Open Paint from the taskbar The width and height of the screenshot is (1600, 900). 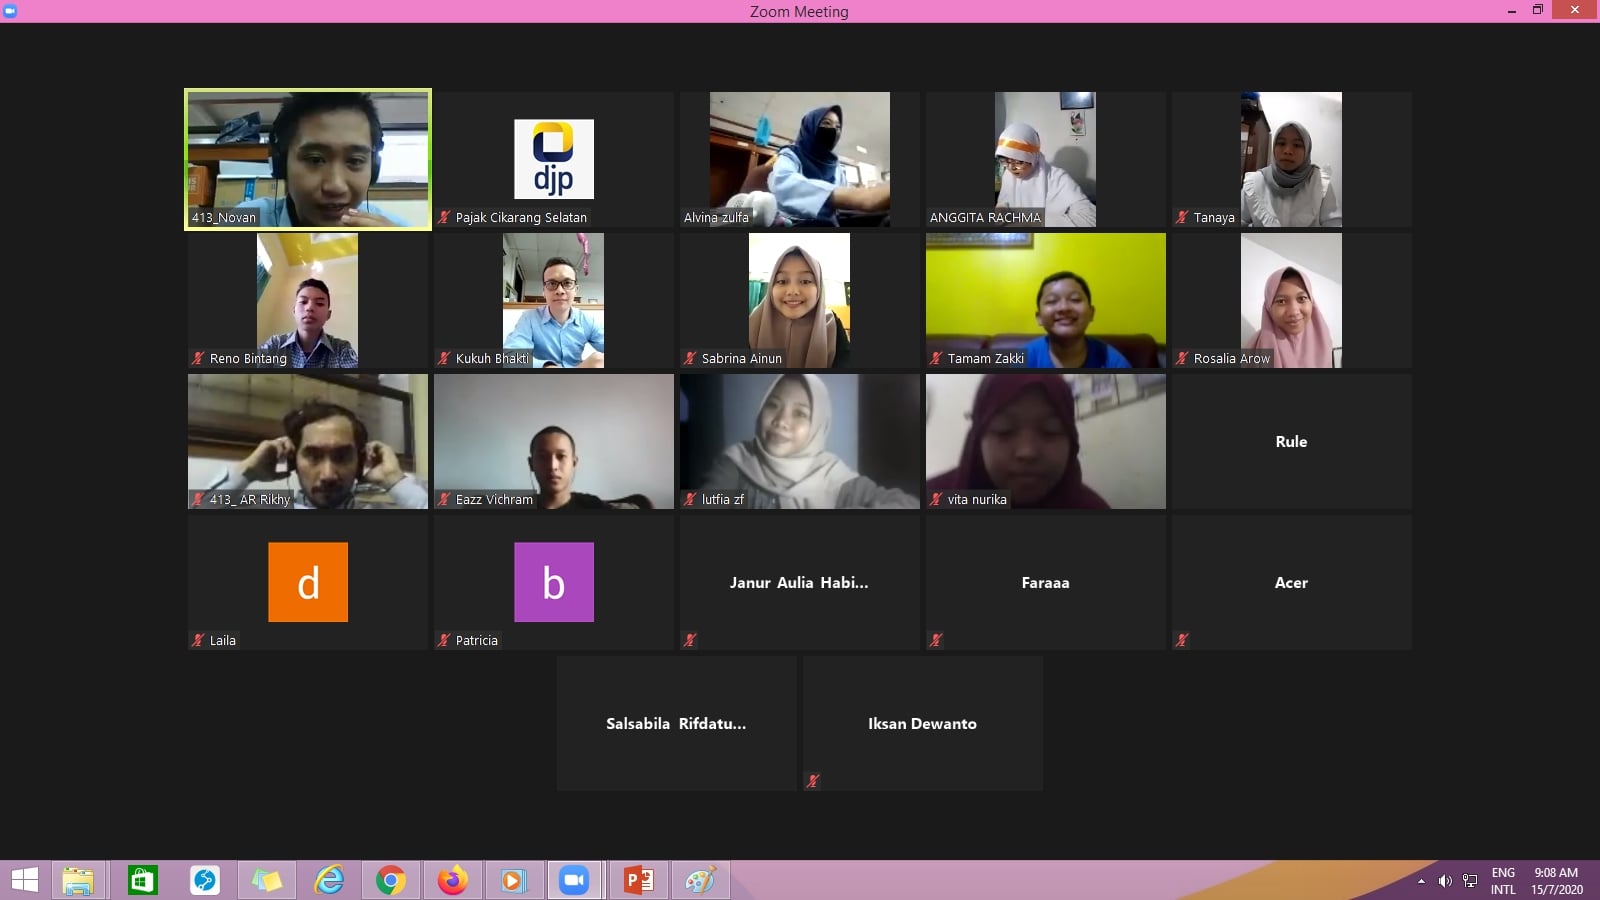(x=700, y=880)
